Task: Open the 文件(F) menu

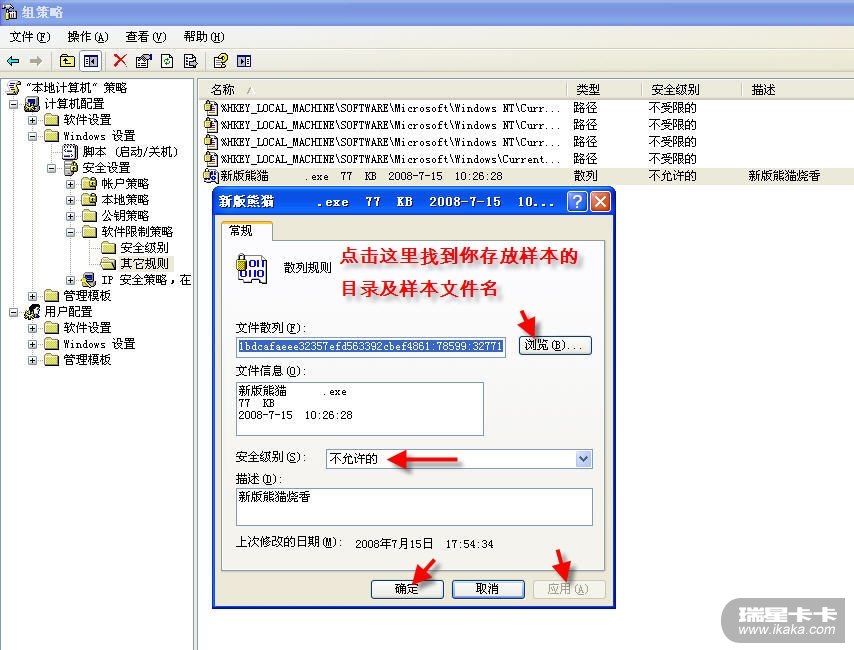Action: pos(29,37)
